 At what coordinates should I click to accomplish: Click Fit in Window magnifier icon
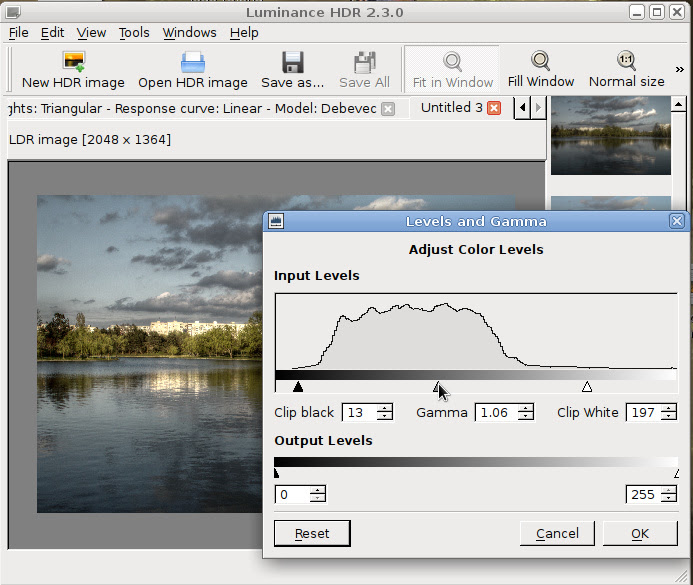tap(453, 62)
